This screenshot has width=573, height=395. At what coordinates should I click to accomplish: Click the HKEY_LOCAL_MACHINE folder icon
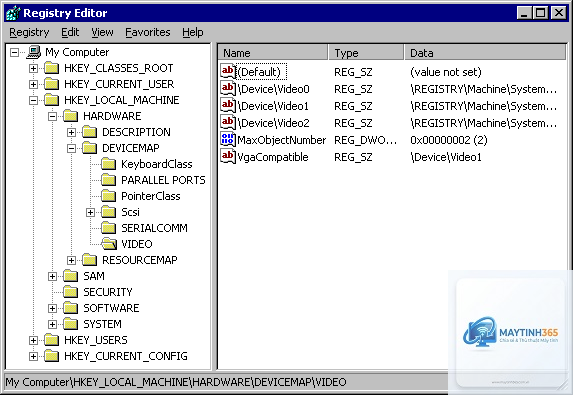(x=52, y=100)
